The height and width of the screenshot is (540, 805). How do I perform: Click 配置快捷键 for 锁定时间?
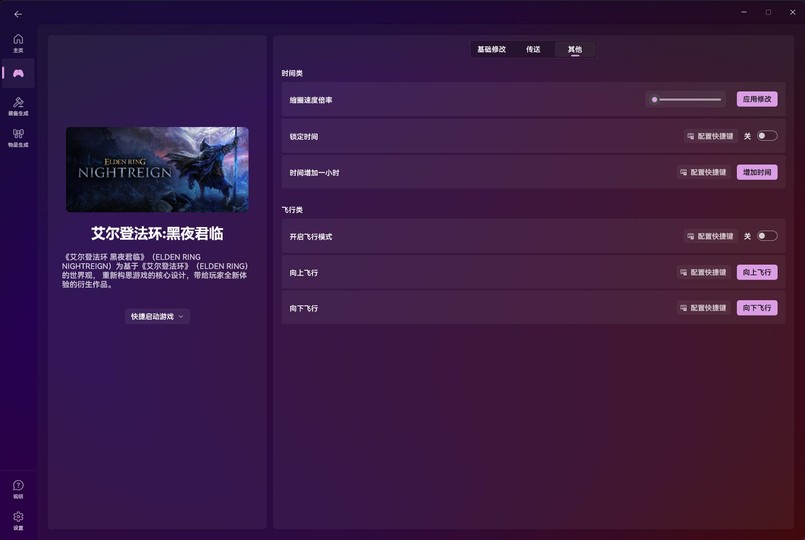coord(709,136)
